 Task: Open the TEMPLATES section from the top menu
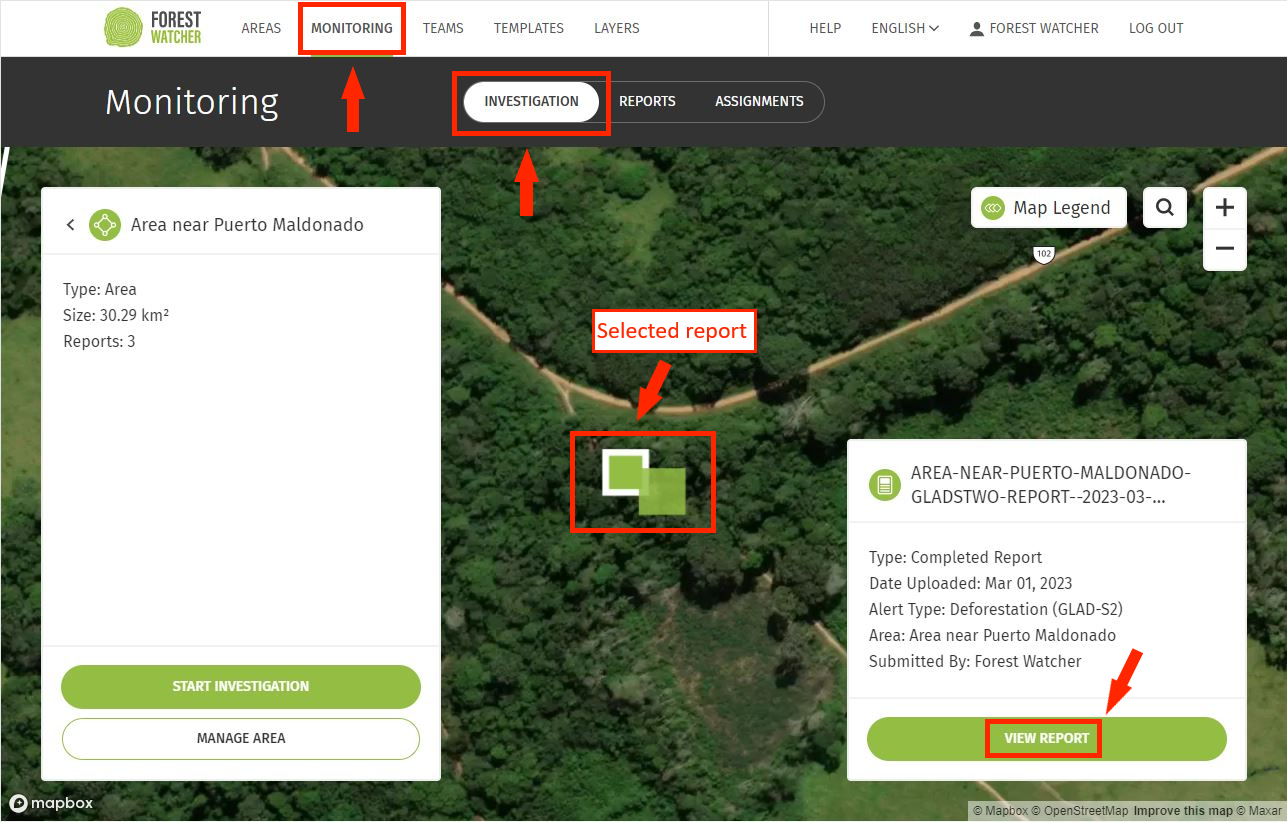pyautogui.click(x=529, y=28)
